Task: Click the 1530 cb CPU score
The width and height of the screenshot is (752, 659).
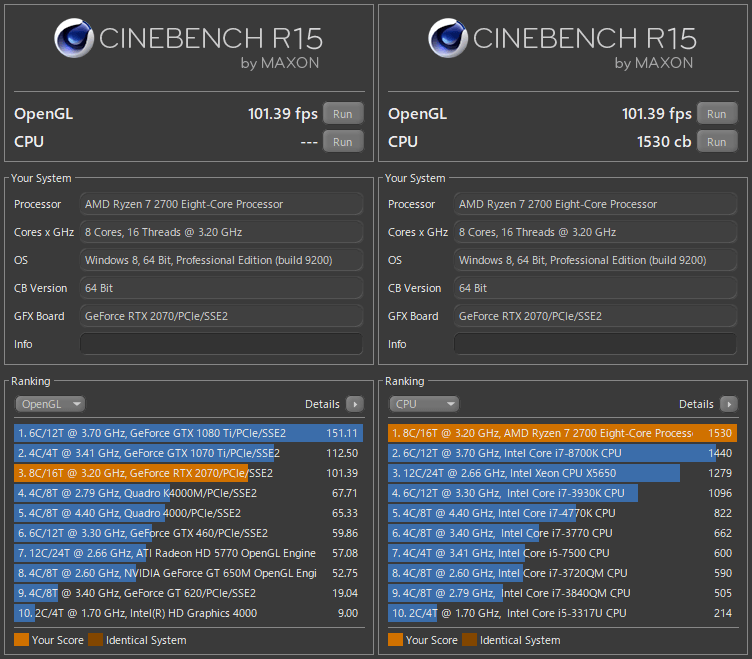Action: pyautogui.click(x=664, y=142)
